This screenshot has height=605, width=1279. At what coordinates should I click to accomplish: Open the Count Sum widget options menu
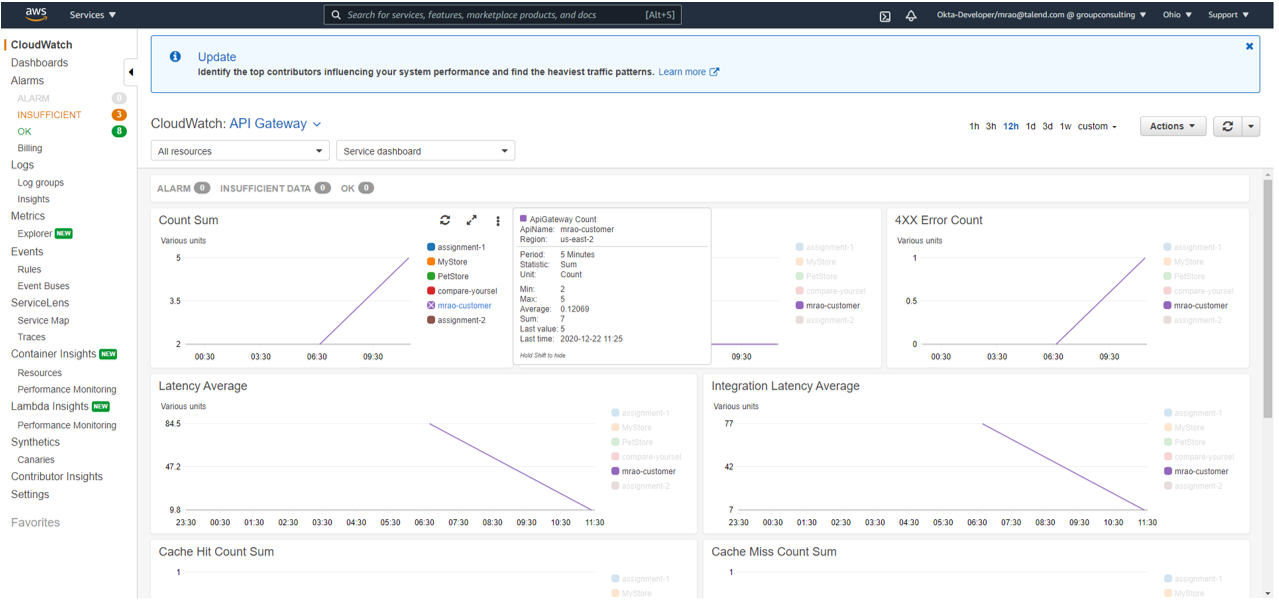click(x=497, y=219)
